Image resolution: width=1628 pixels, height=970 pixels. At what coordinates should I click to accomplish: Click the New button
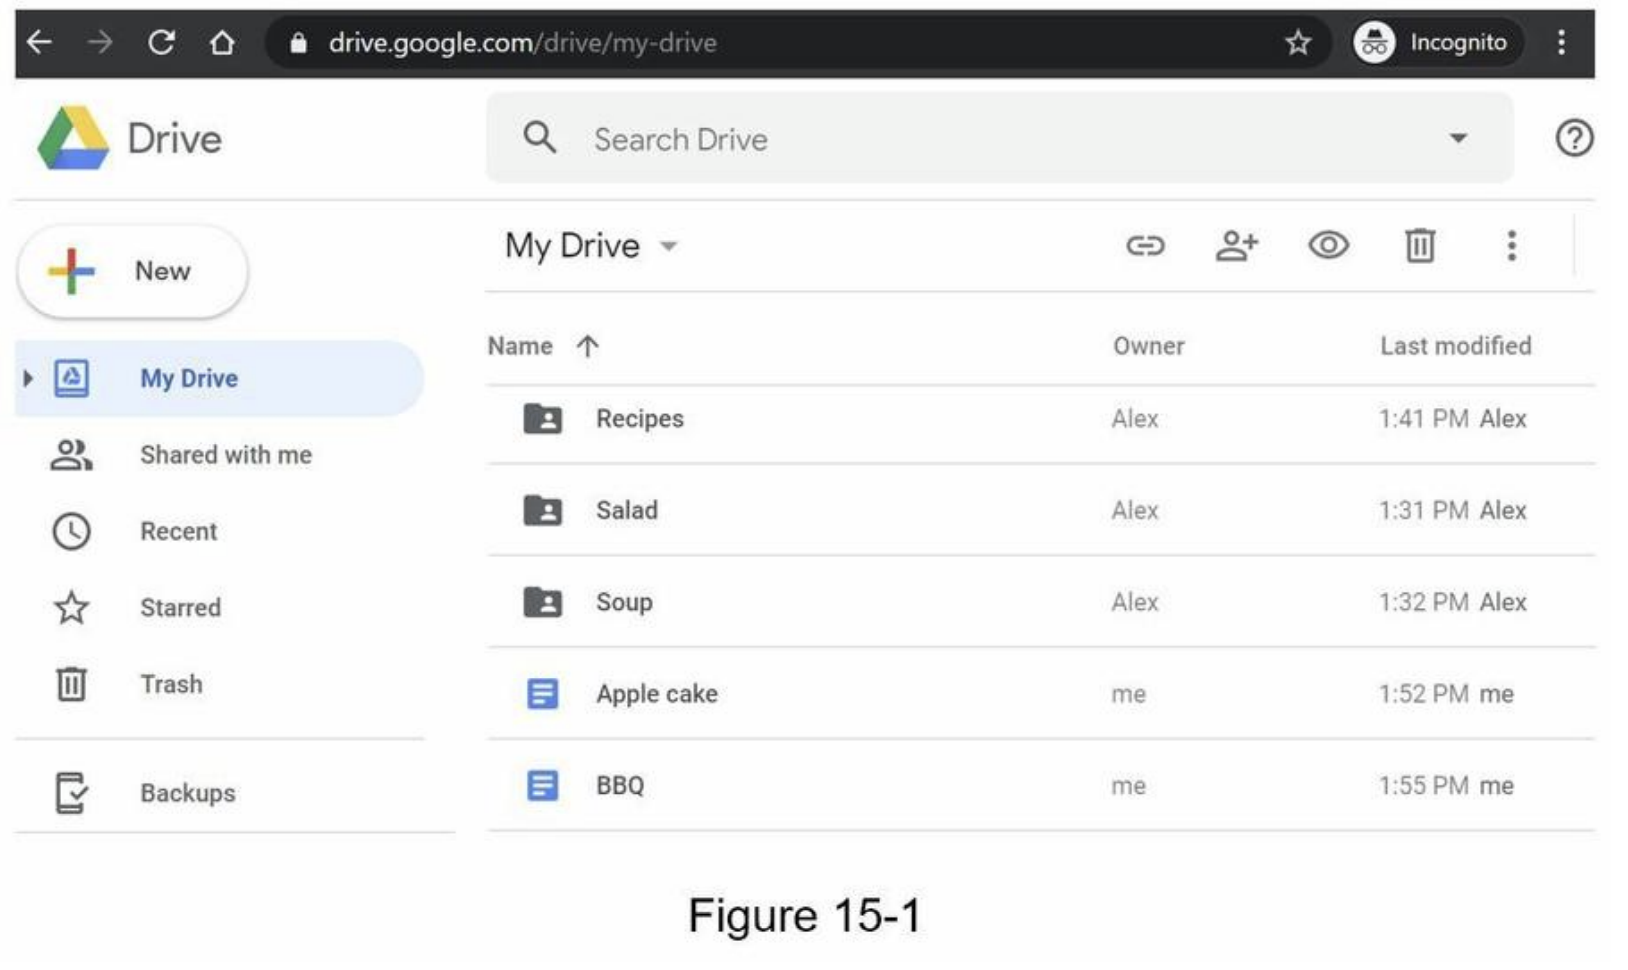tap(131, 270)
